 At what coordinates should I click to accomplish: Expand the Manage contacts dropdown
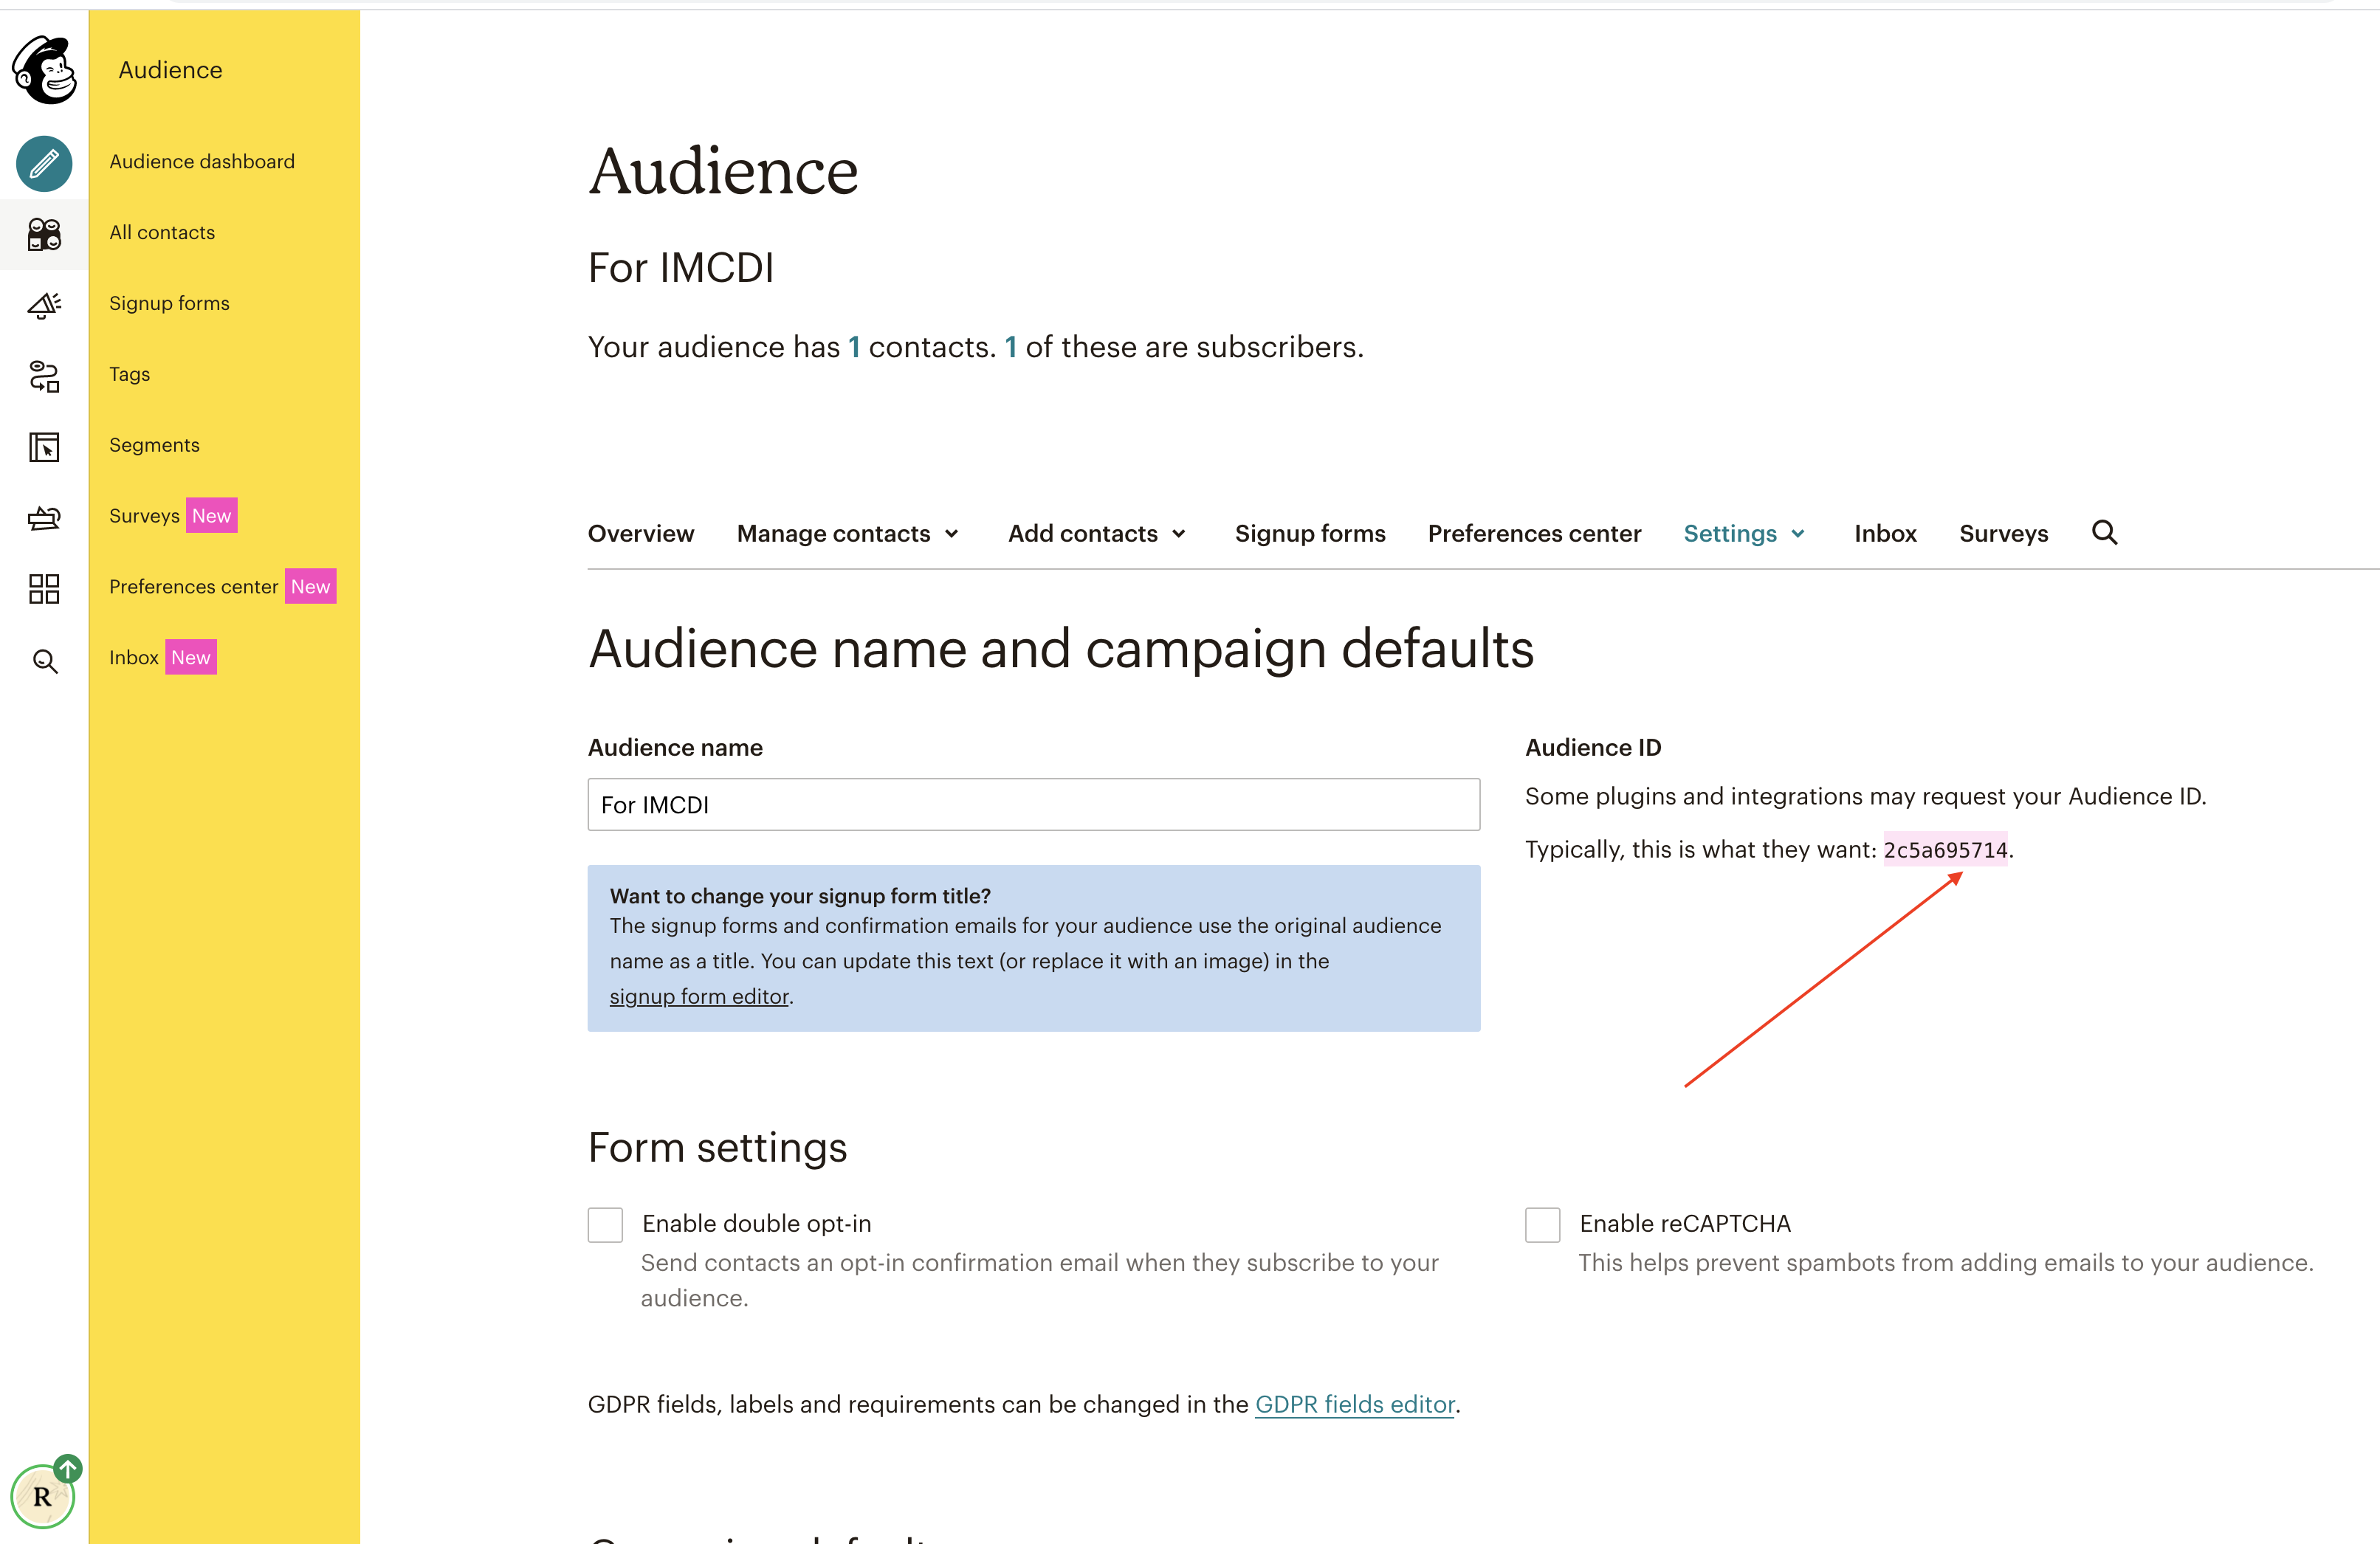coord(848,533)
